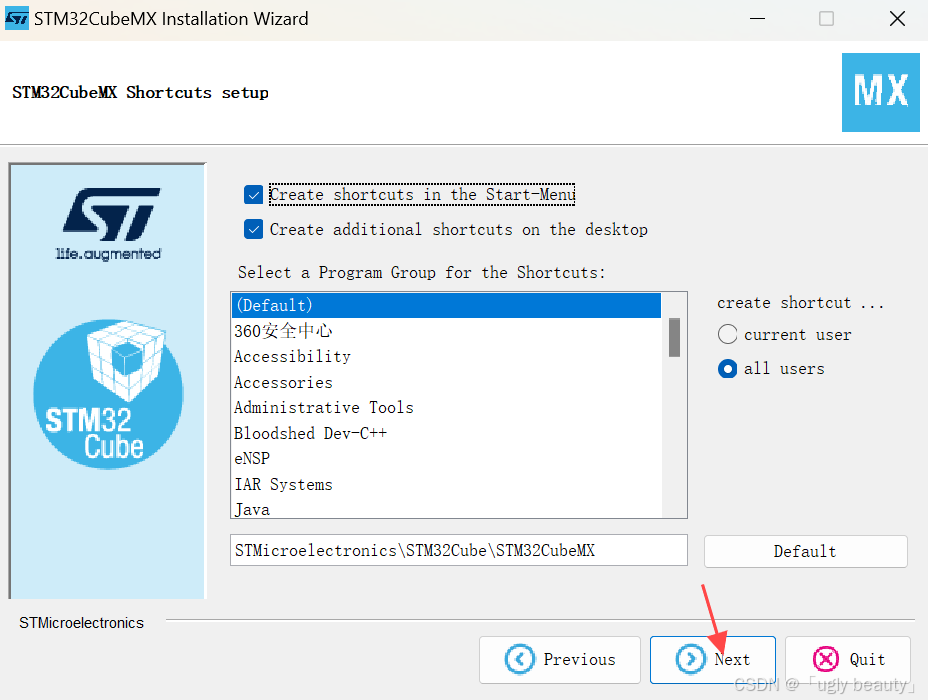This screenshot has height=700, width=928.
Task: Uncheck Create additional shortcuts on the desktop
Action: (x=253, y=229)
